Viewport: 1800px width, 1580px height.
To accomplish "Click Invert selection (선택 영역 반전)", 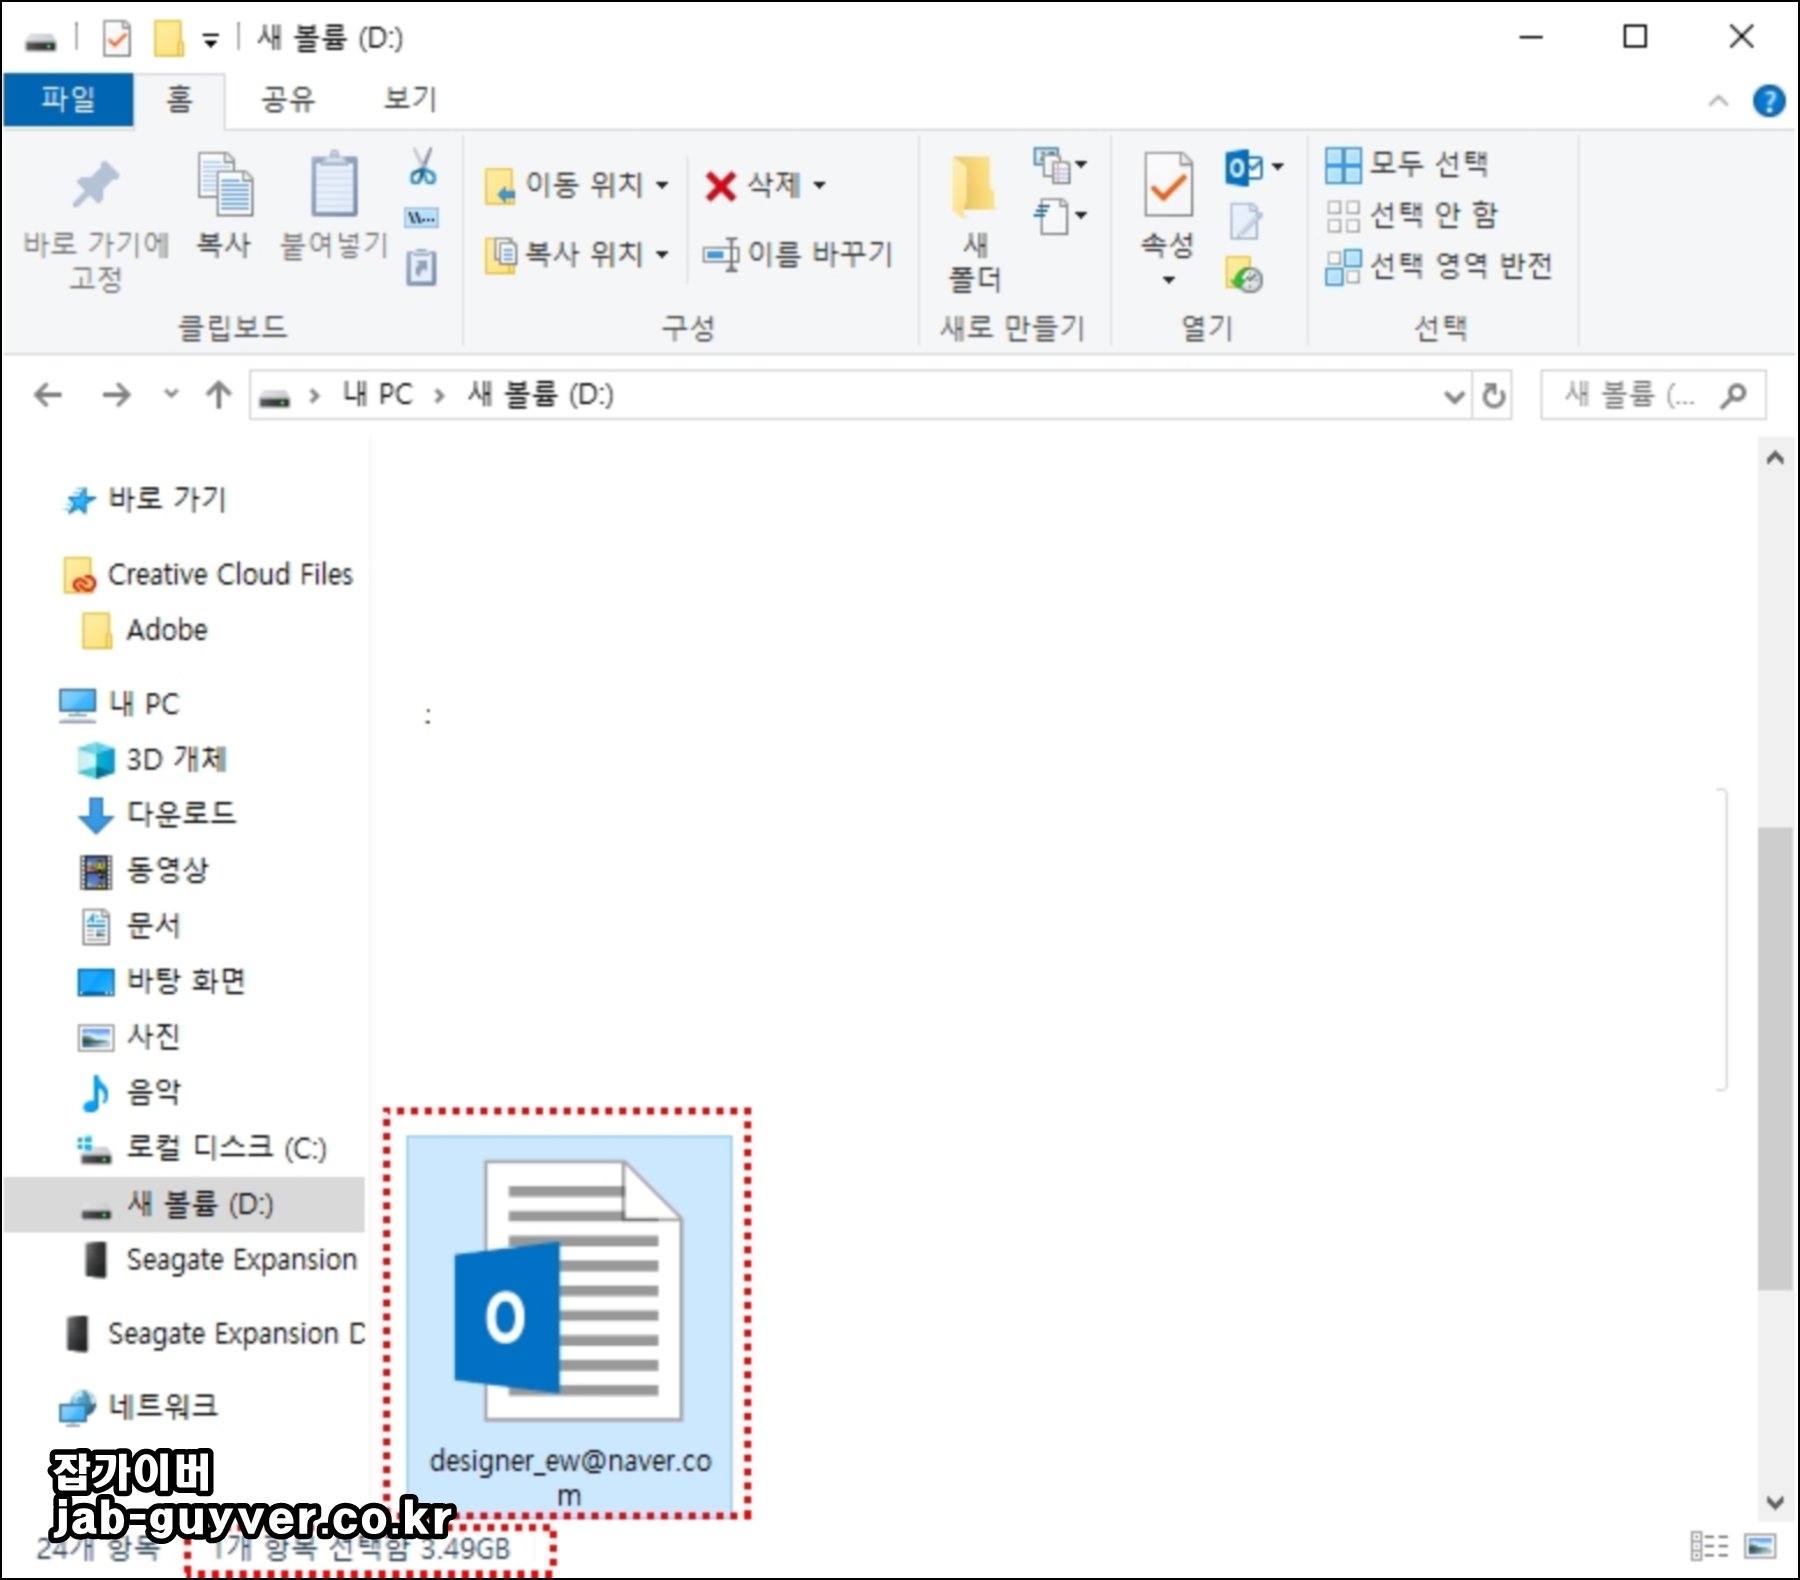I will pyautogui.click(x=1439, y=266).
